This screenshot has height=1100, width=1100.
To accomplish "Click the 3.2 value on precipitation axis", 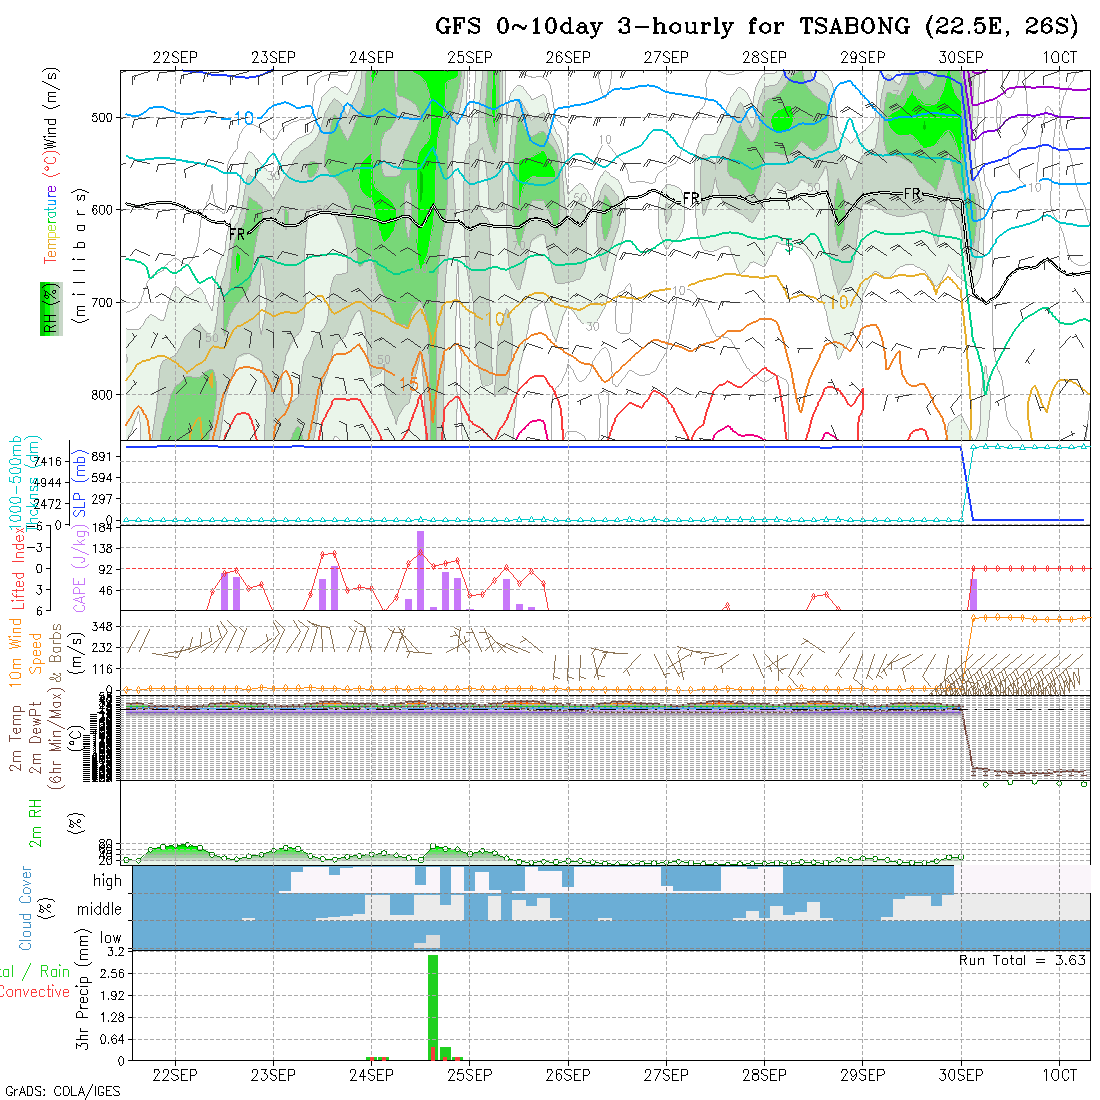I will [x=112, y=951].
